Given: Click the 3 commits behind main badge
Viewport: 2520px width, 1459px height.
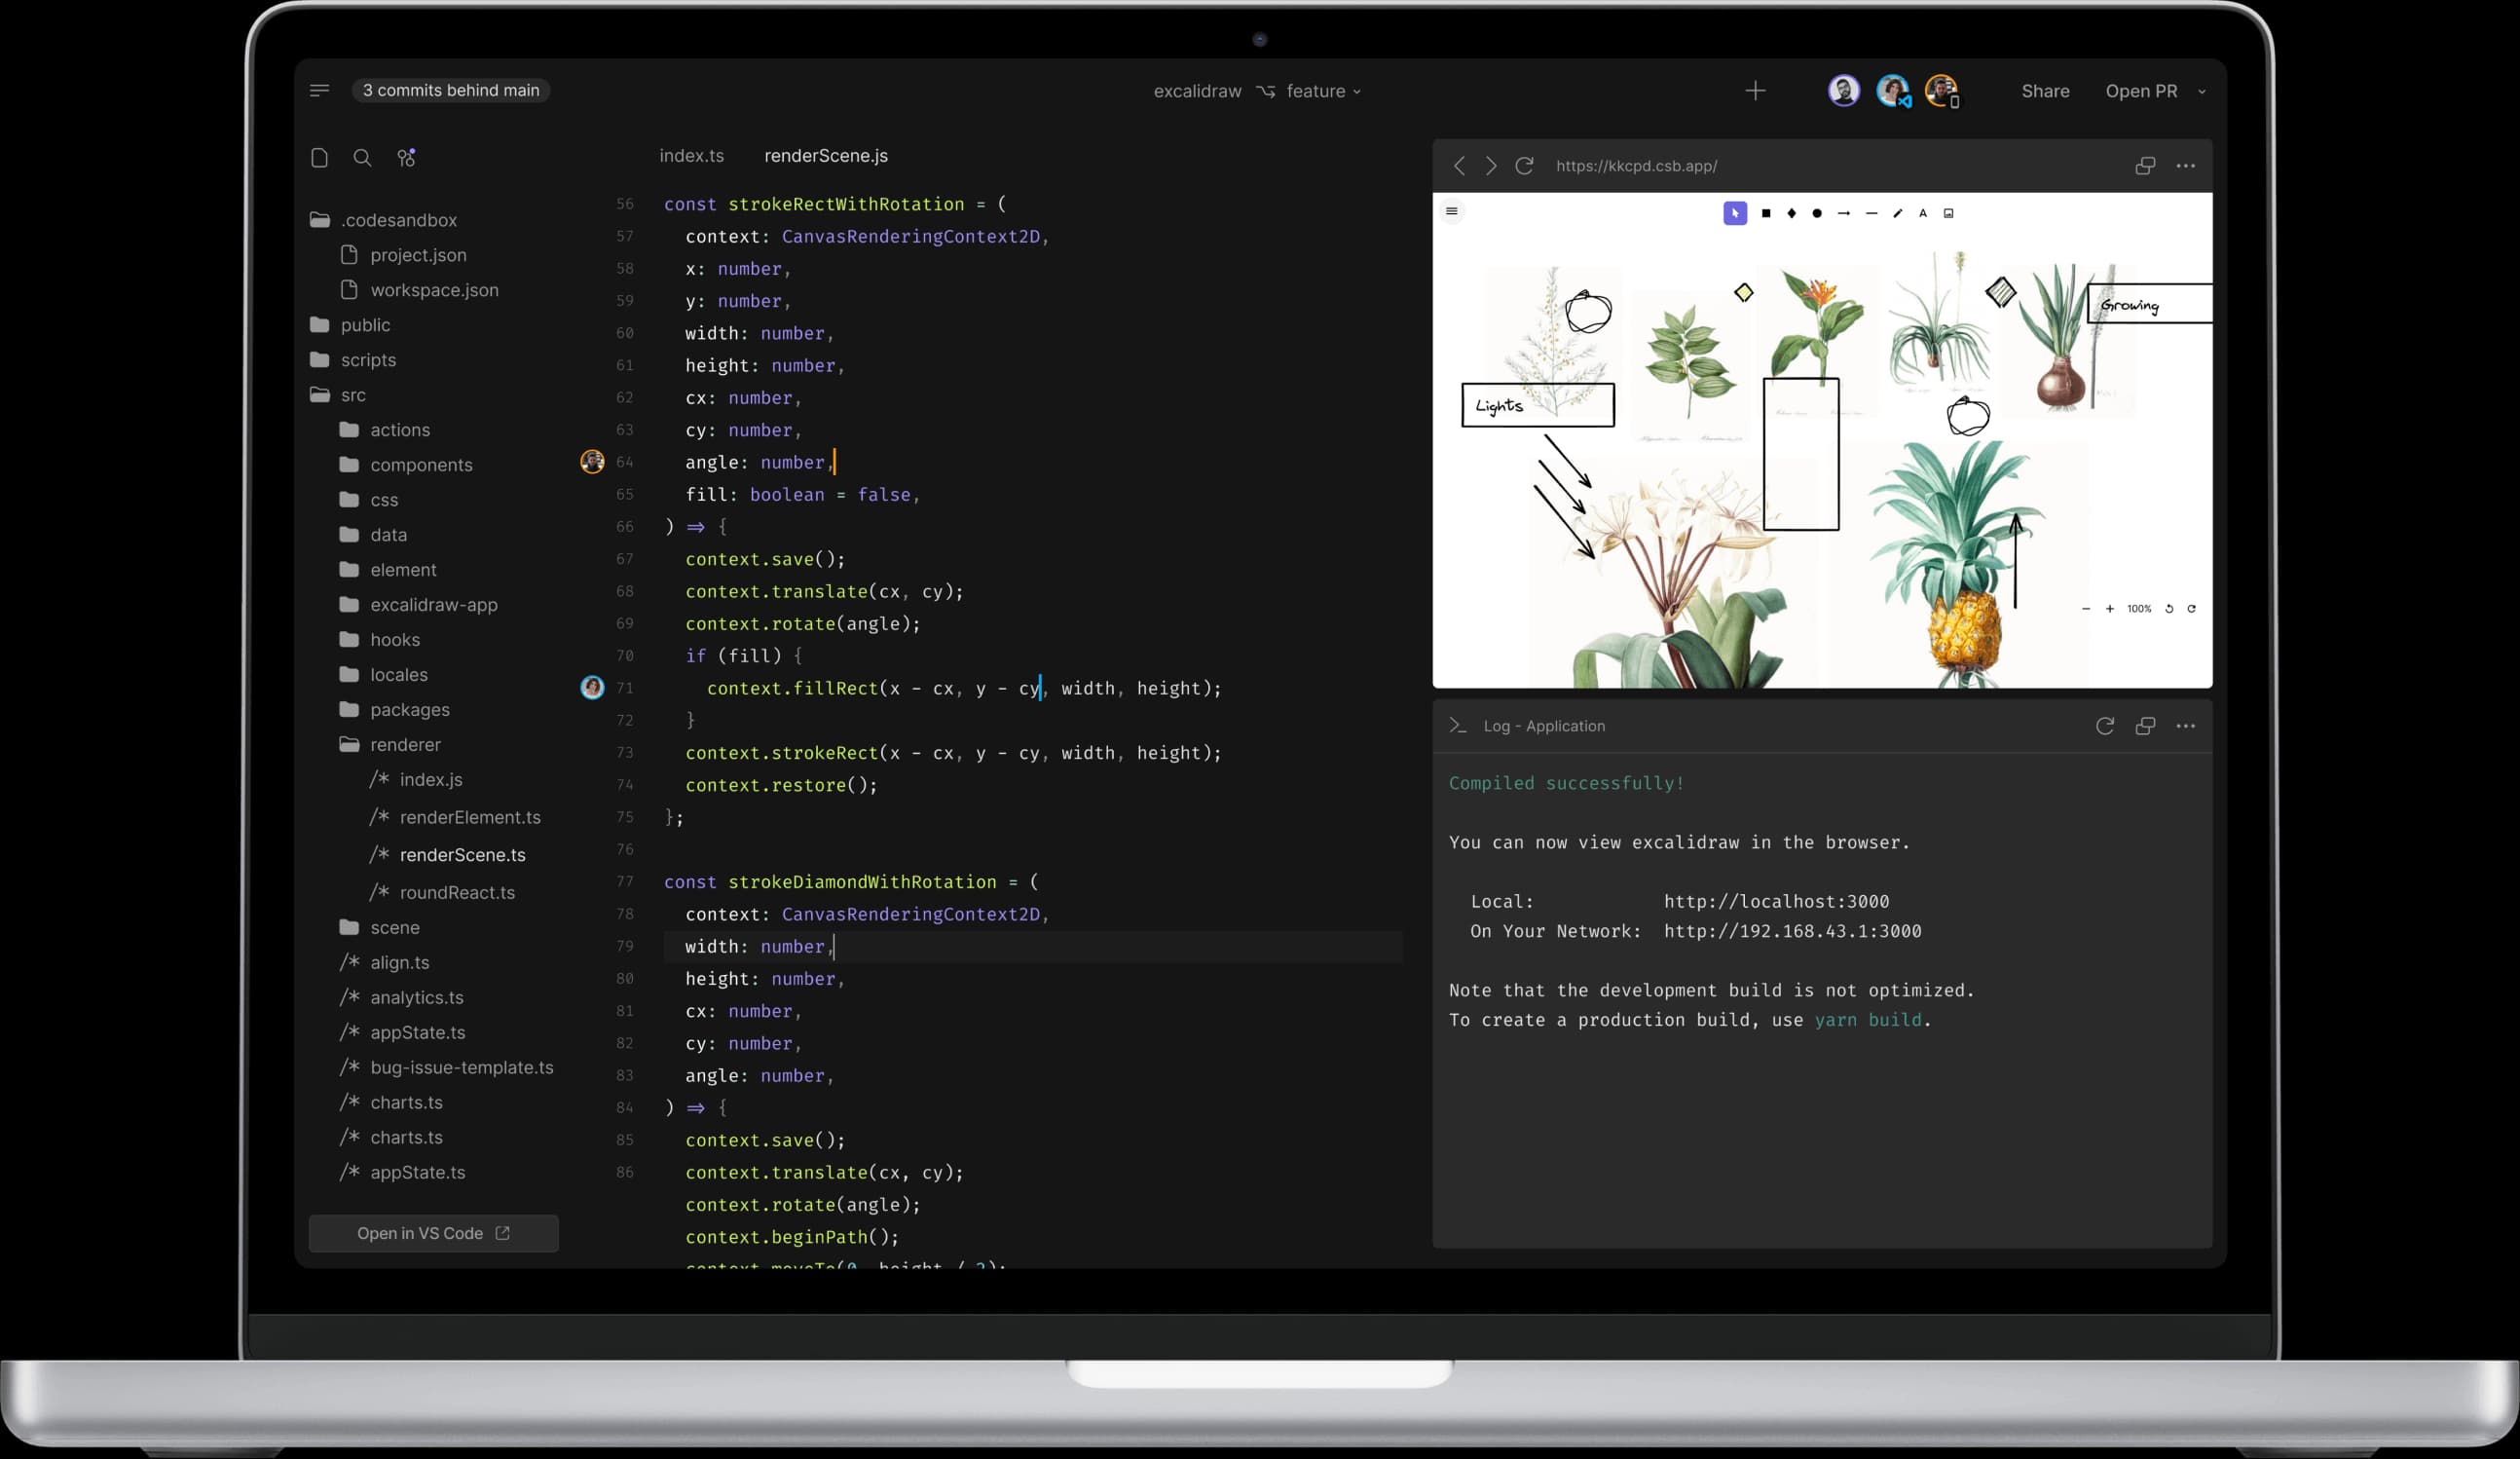Looking at the screenshot, I should point(451,90).
